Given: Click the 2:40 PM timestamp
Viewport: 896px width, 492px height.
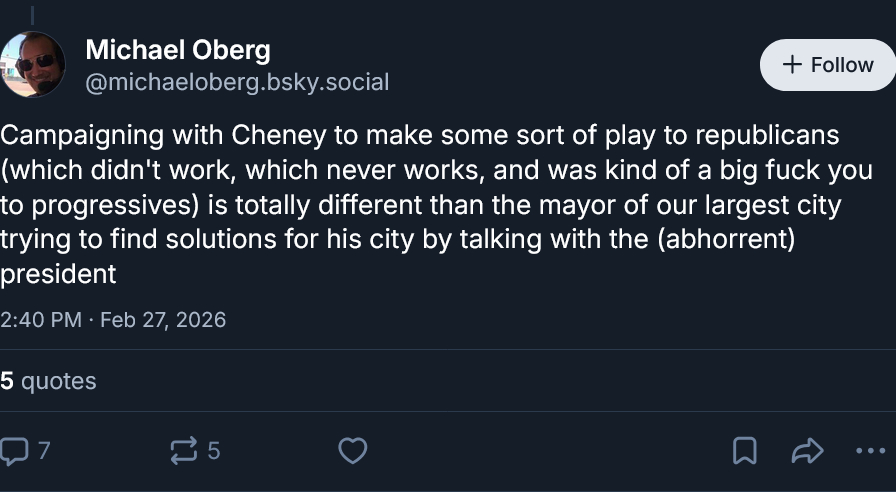Looking at the screenshot, I should (41, 320).
